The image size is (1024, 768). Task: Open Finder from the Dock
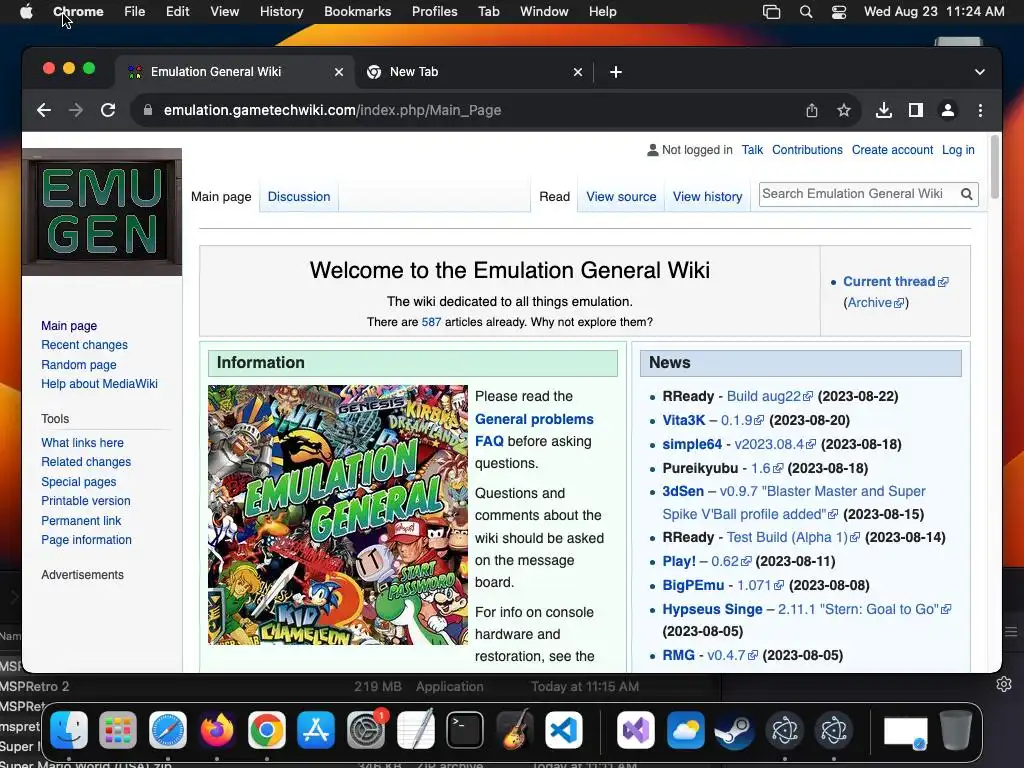[69, 730]
